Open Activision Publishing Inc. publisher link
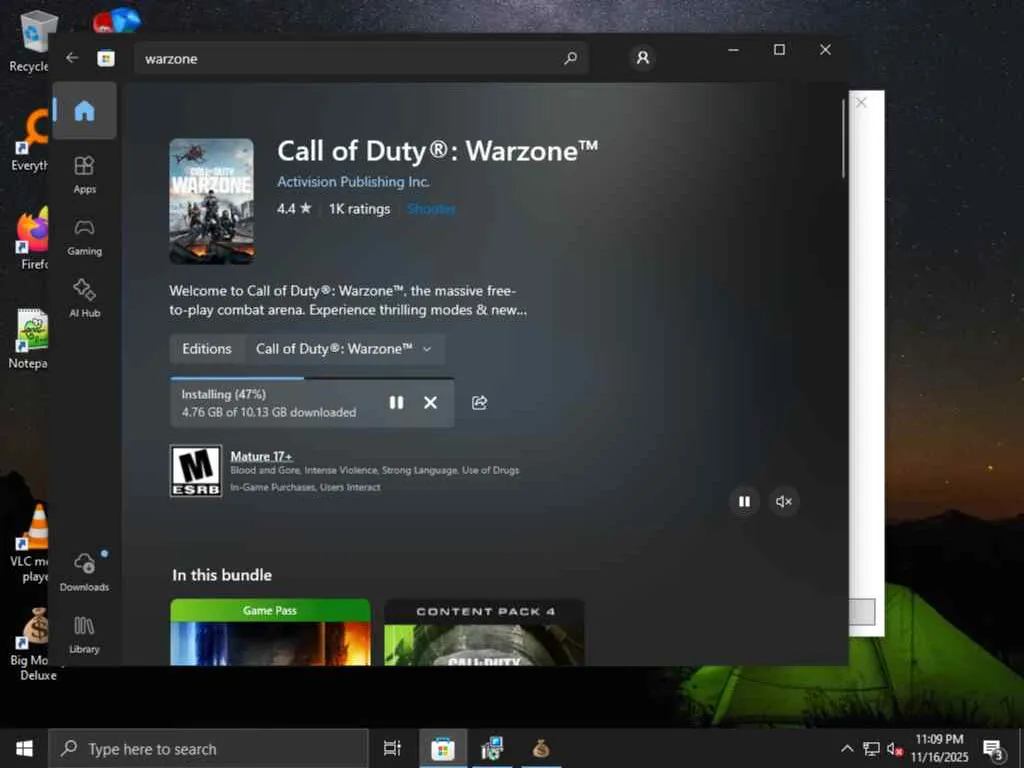Screen dimensions: 1024x768 coord(353,182)
